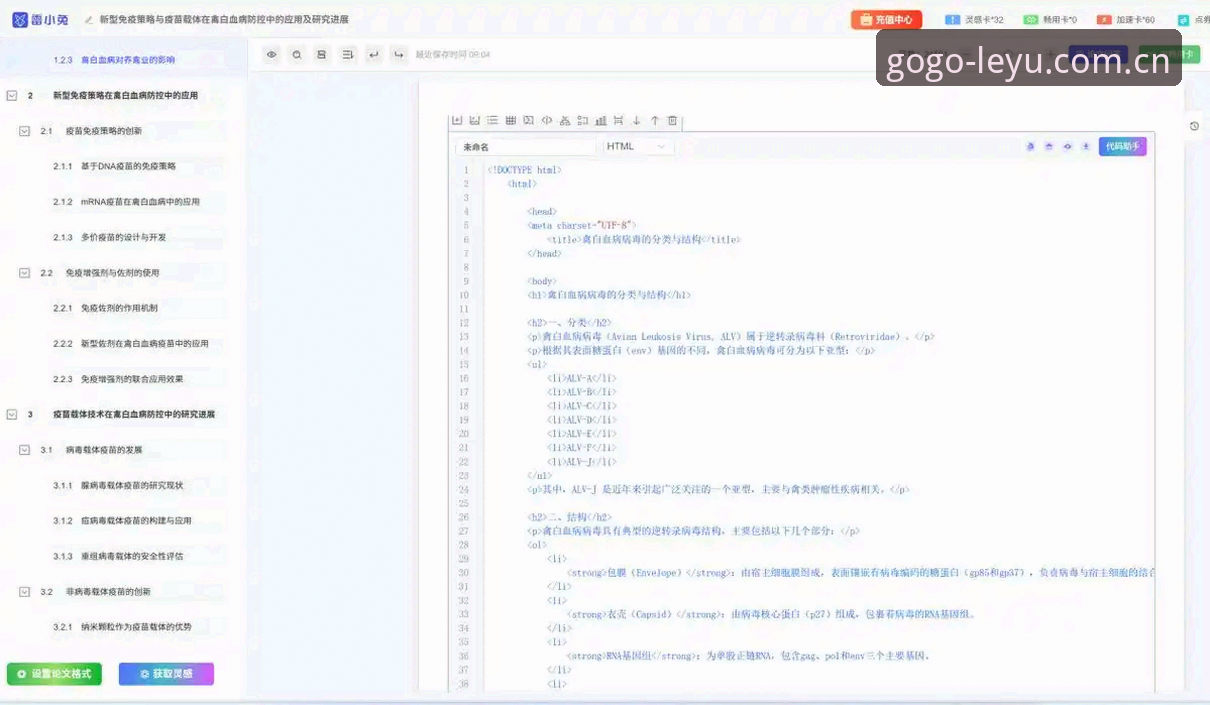Screen dimensions: 1210x705
Task: Click the angle-bracket code icon in block toolbar
Action: point(547,120)
